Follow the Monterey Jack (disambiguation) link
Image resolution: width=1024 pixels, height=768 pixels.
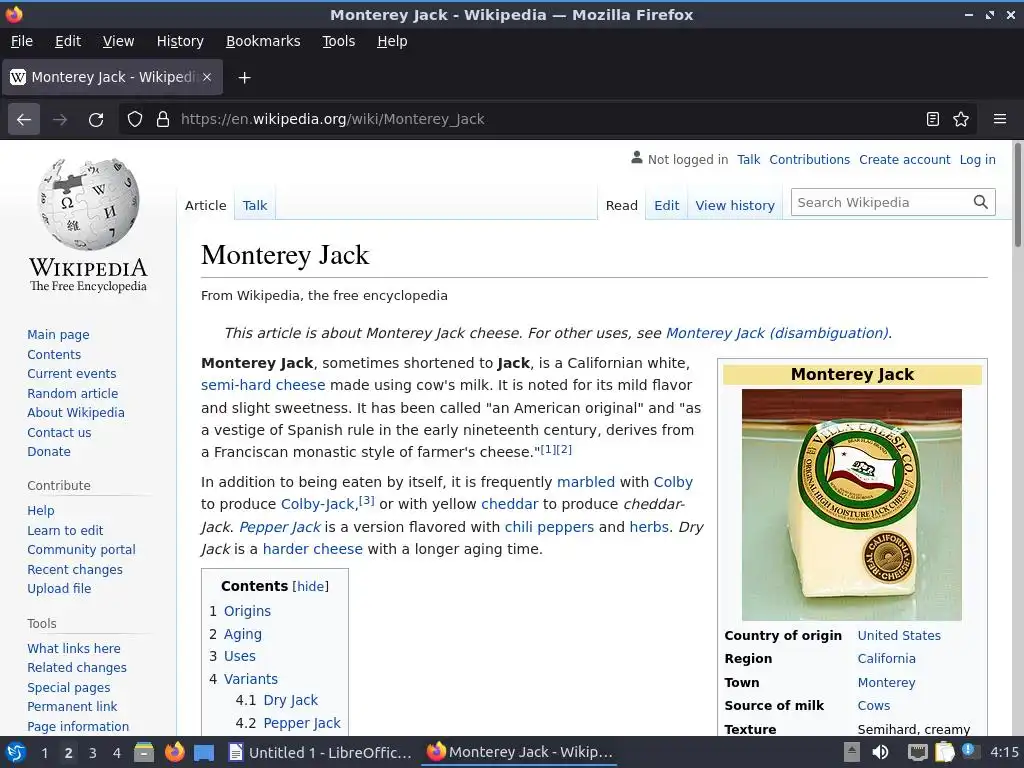(x=777, y=333)
